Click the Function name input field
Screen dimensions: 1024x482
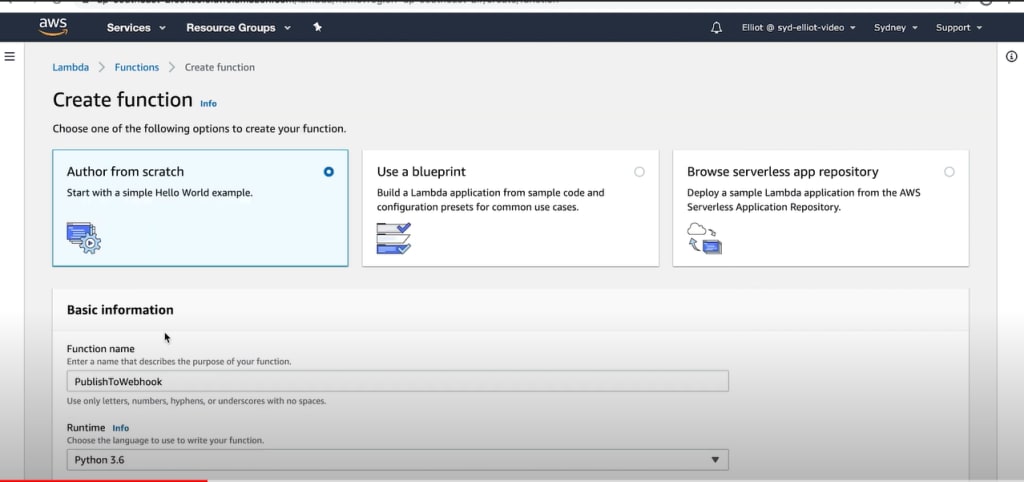pyautogui.click(x=398, y=381)
